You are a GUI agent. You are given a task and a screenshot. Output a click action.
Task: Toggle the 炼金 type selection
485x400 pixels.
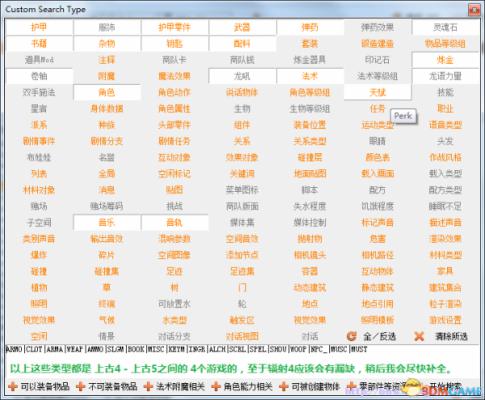(x=445, y=60)
